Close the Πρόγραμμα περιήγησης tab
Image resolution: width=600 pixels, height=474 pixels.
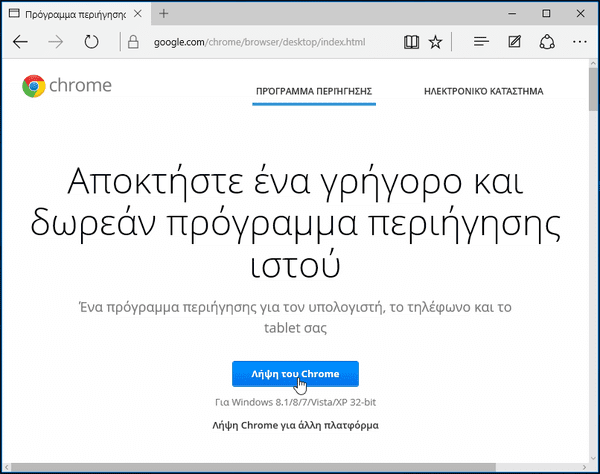[138, 14]
